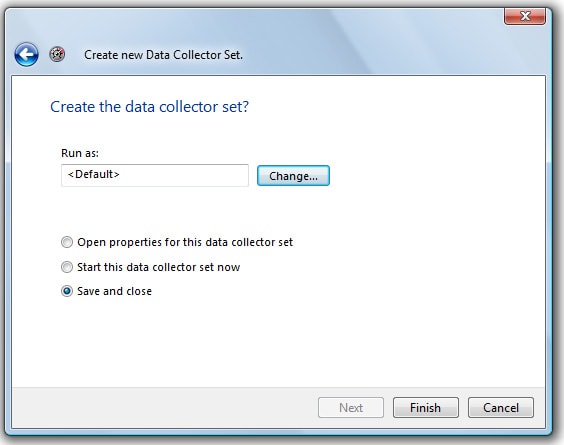Image resolution: width=564 pixels, height=445 pixels.
Task: Click the 'Open properties for this data collector set' label
Action: click(x=185, y=242)
